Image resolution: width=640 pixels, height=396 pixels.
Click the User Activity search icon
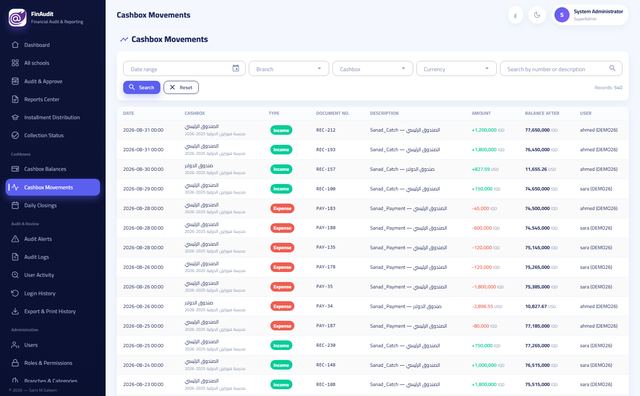(15, 275)
